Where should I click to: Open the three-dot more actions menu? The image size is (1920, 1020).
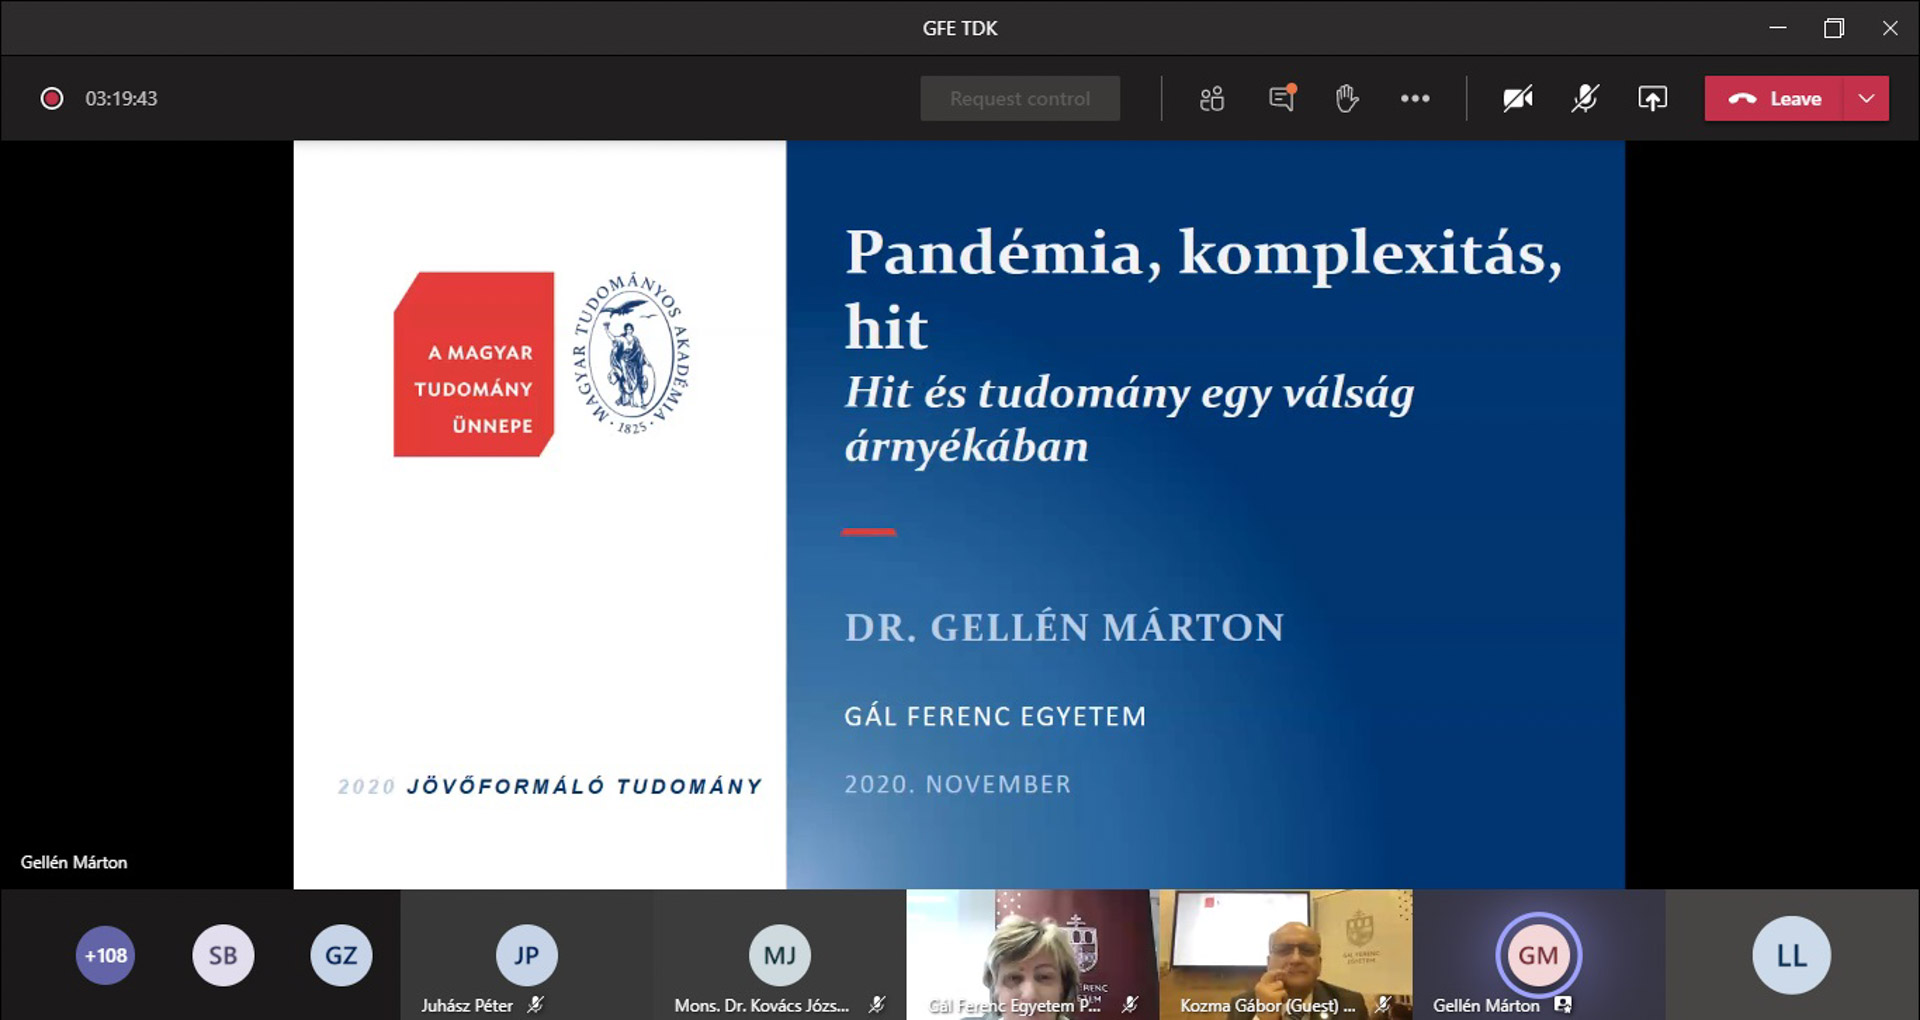coord(1414,99)
